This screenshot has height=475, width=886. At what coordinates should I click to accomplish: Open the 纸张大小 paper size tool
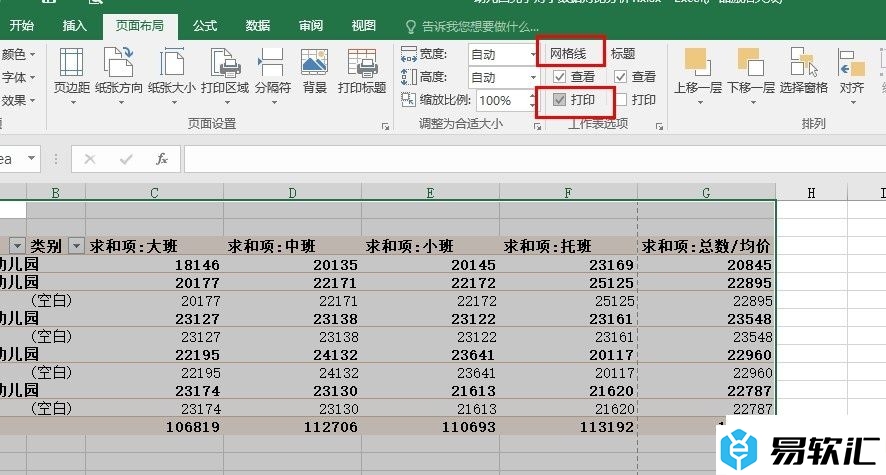point(171,65)
